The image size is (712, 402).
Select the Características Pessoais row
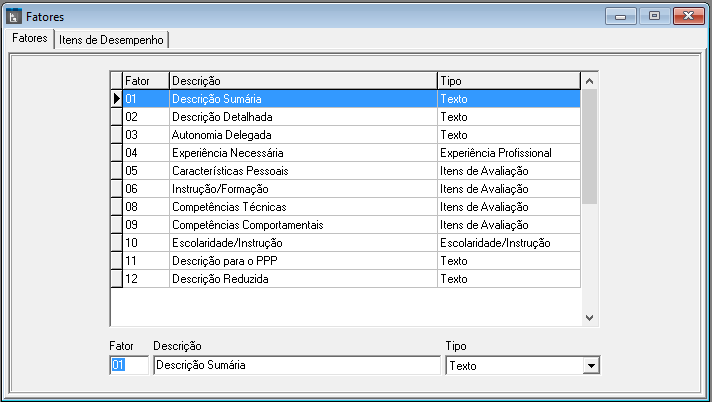346,171
